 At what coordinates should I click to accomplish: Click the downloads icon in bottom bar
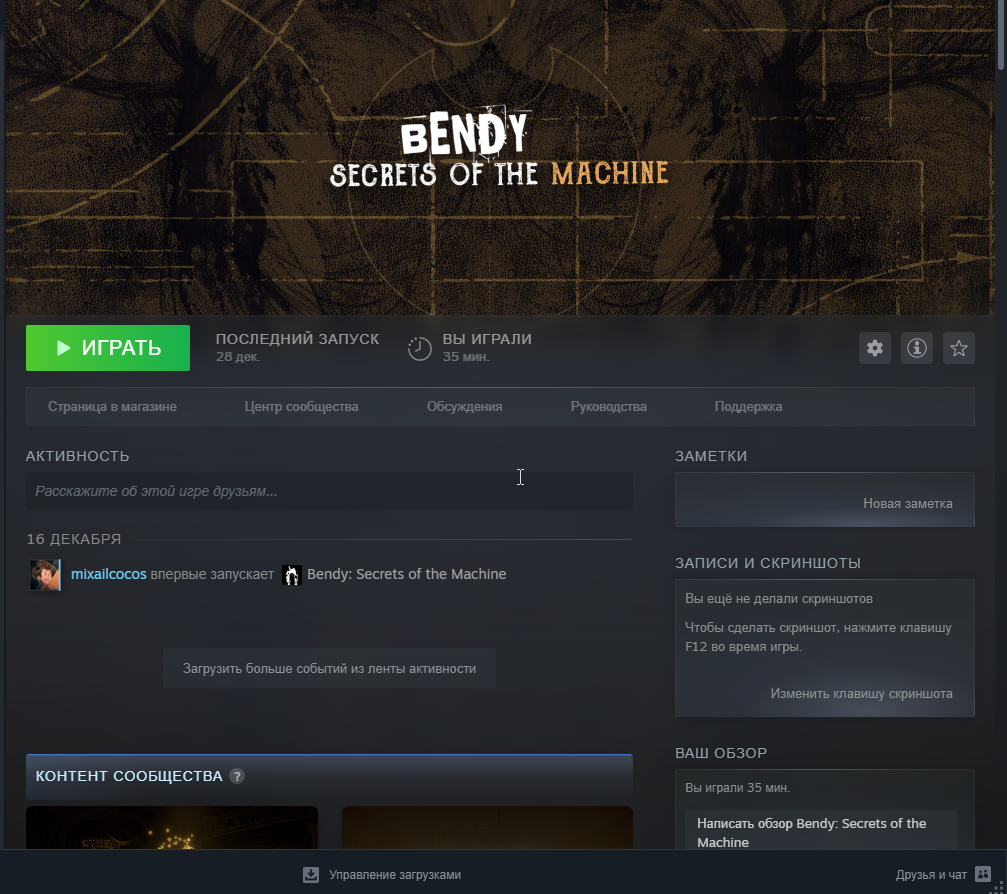pos(311,875)
